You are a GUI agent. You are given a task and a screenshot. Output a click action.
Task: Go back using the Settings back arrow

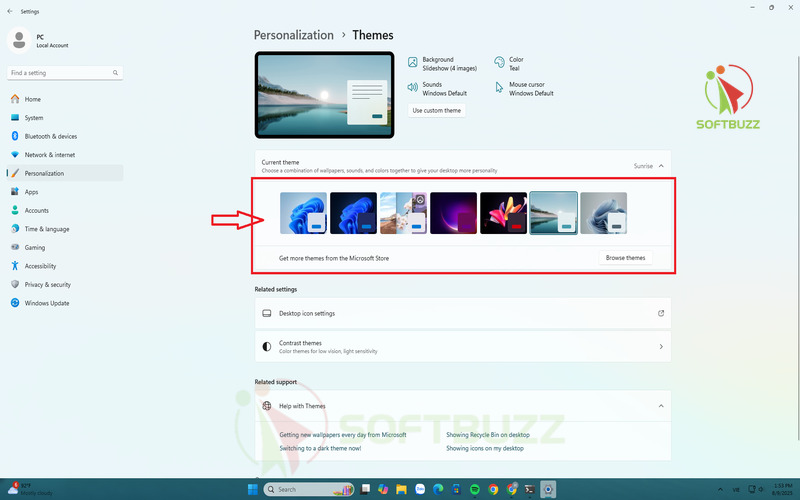10,11
